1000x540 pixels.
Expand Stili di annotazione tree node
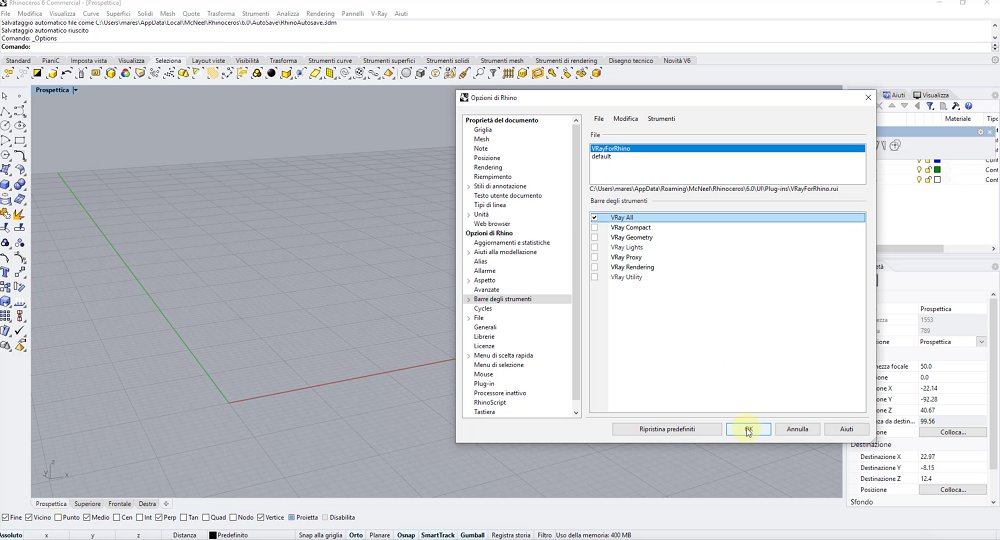coord(469,187)
